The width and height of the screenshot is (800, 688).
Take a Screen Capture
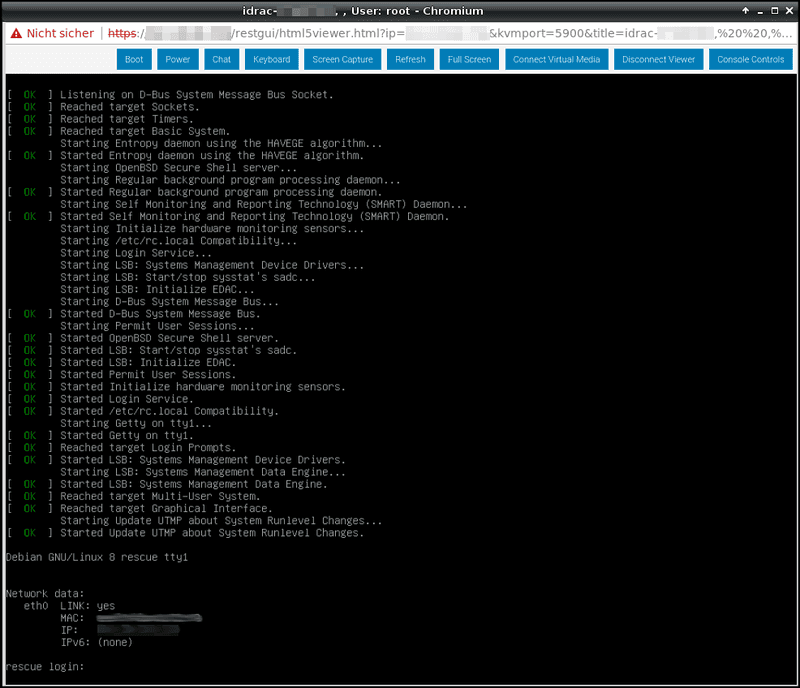[x=342, y=59]
